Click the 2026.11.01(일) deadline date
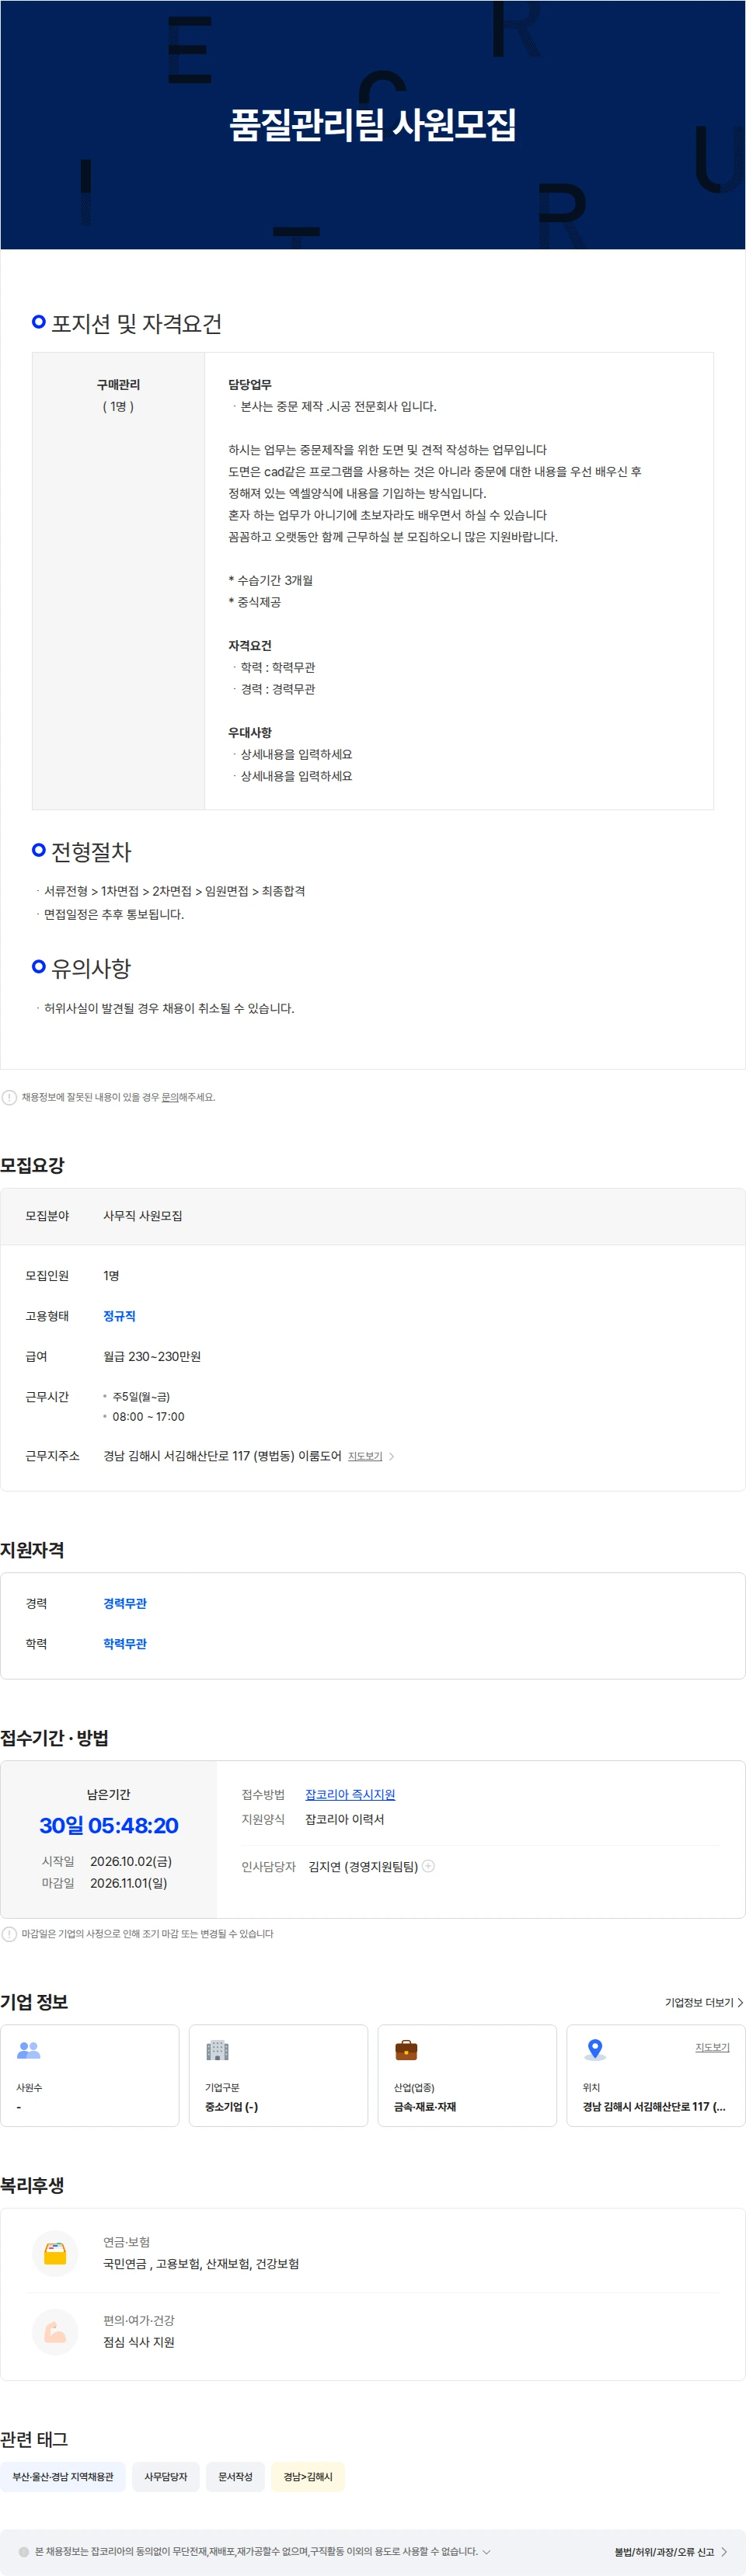The width and height of the screenshot is (746, 2576). coord(129,1883)
